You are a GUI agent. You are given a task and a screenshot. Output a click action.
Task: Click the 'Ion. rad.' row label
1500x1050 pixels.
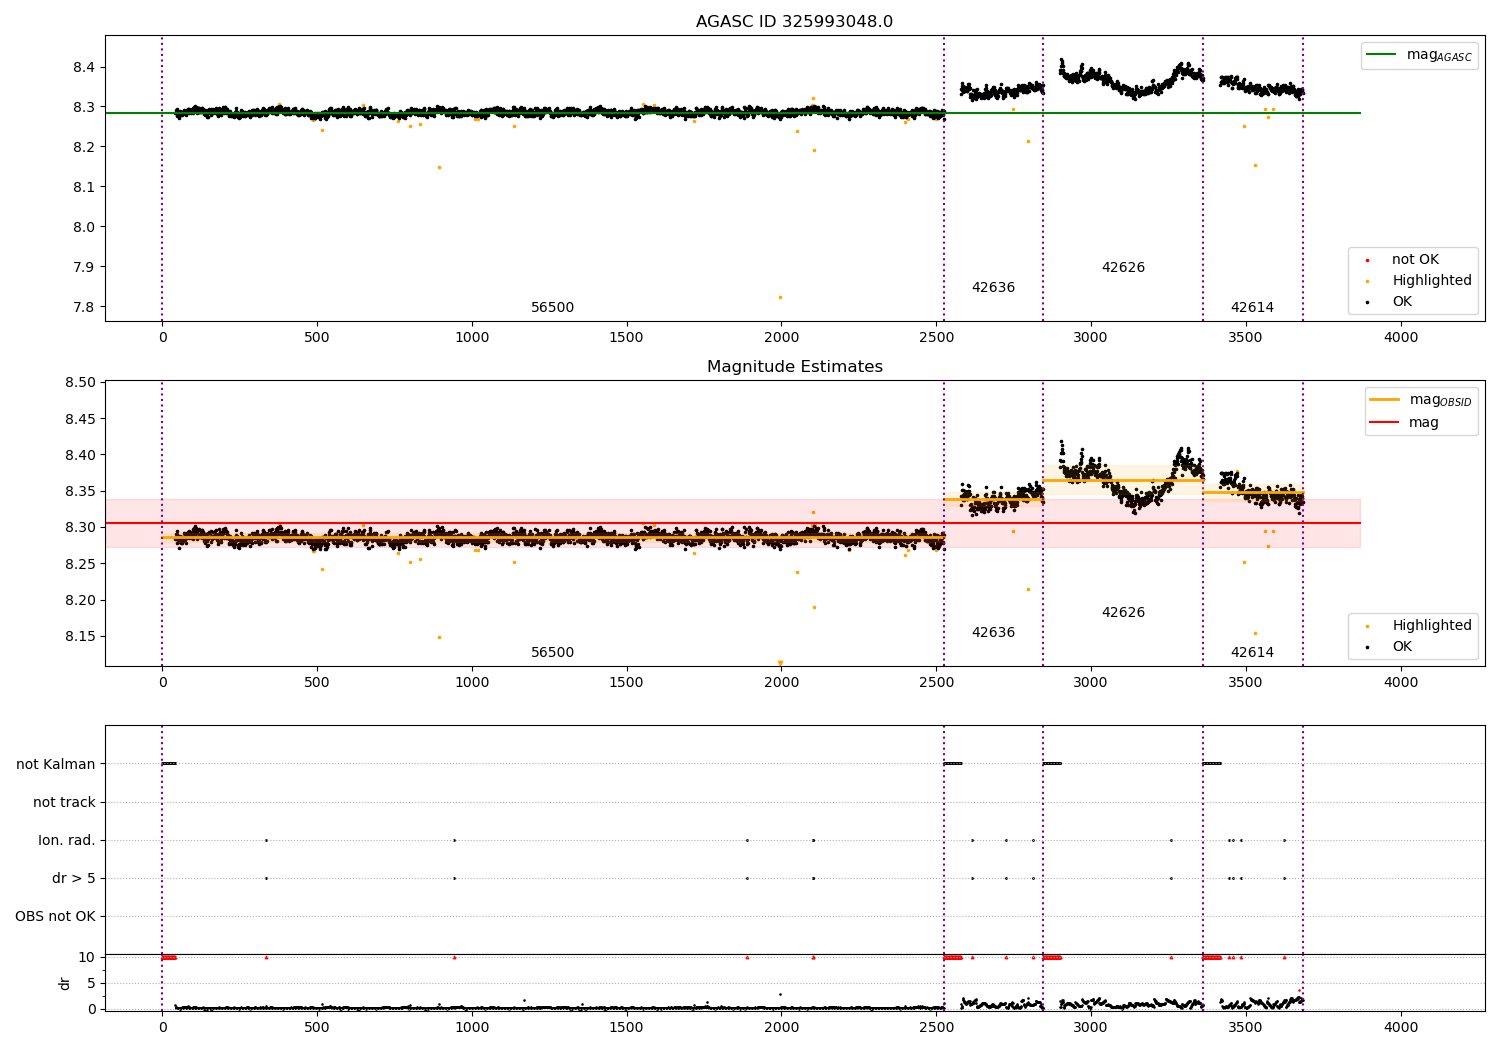tap(67, 841)
